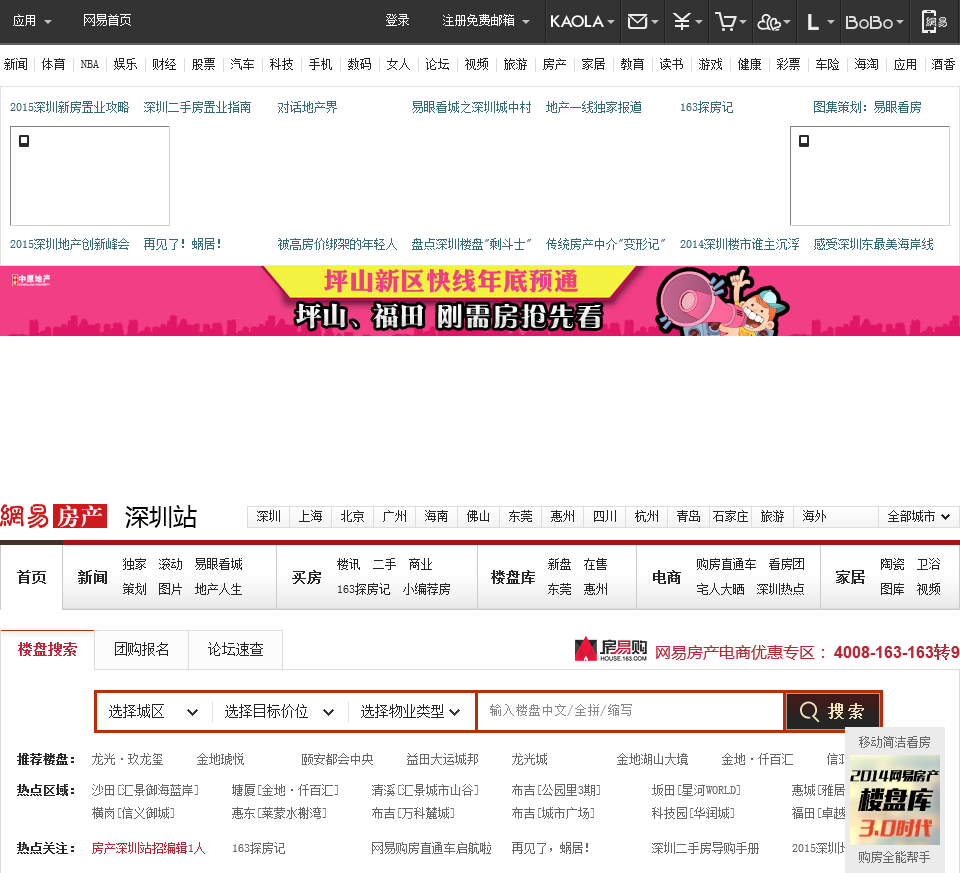The image size is (960, 873).
Task: Open the BoBo logo in top bar
Action: pos(869,22)
